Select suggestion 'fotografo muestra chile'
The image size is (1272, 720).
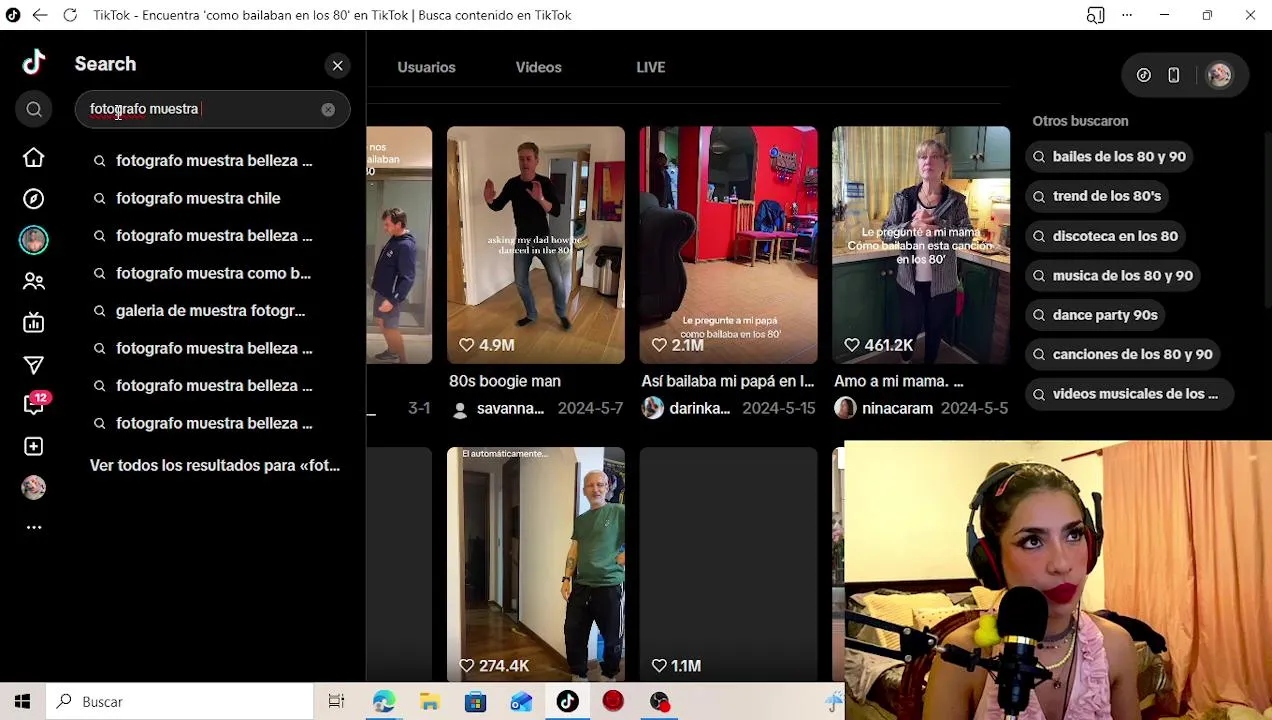pyautogui.click(x=198, y=198)
